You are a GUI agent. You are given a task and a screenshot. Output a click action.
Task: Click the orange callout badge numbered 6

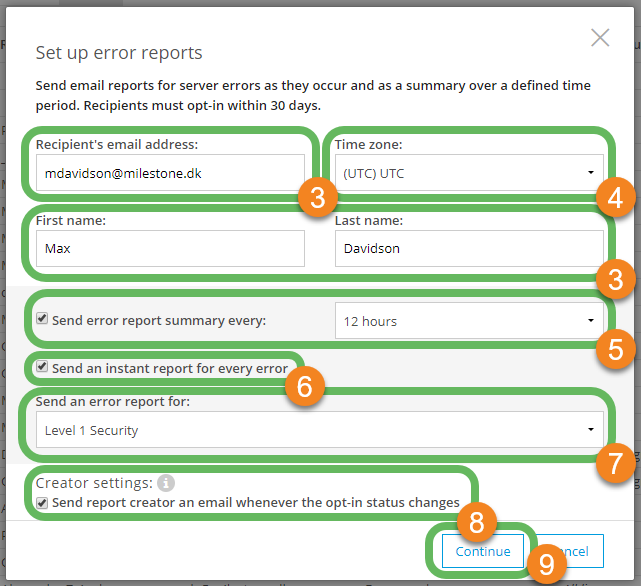308,385
